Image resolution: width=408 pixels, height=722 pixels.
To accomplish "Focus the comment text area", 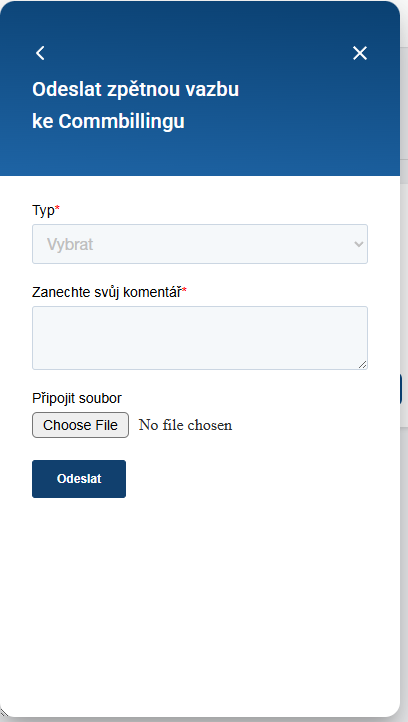I will pyautogui.click(x=200, y=338).
